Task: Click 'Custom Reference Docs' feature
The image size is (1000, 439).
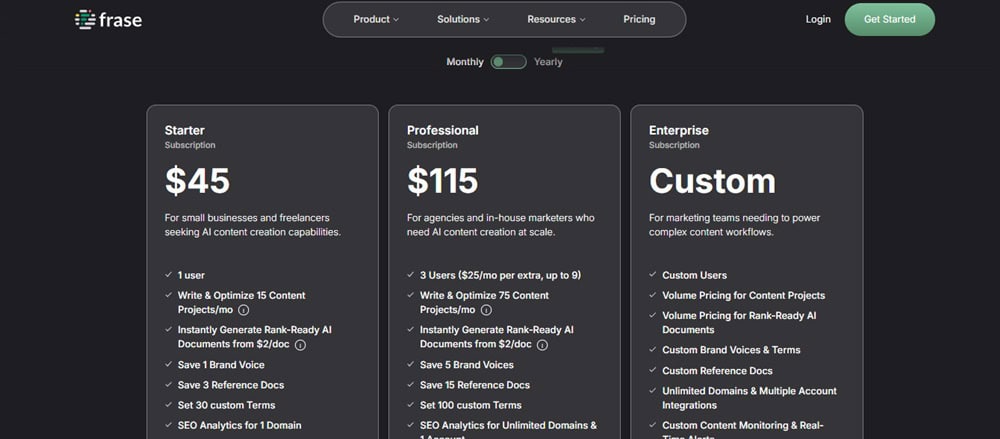Action: [x=717, y=371]
